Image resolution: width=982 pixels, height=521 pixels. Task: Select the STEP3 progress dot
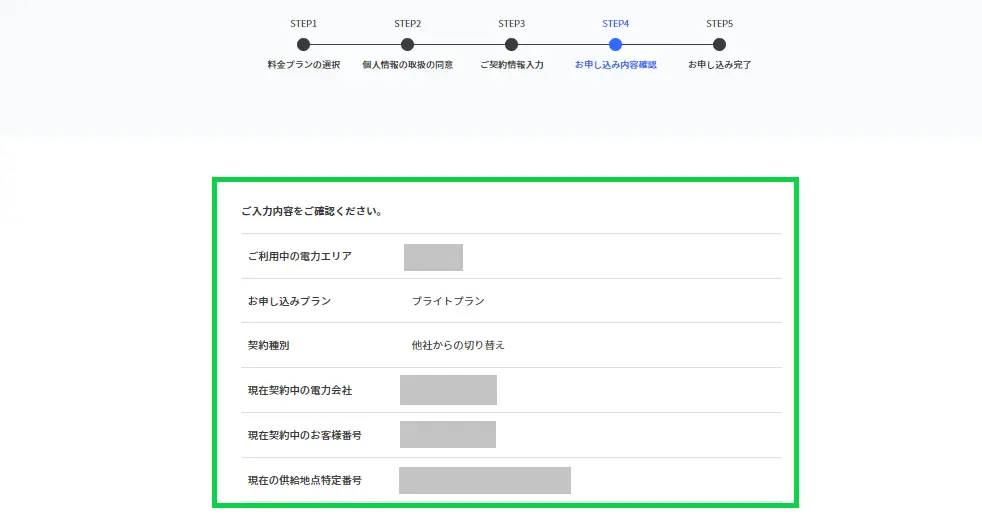click(511, 44)
